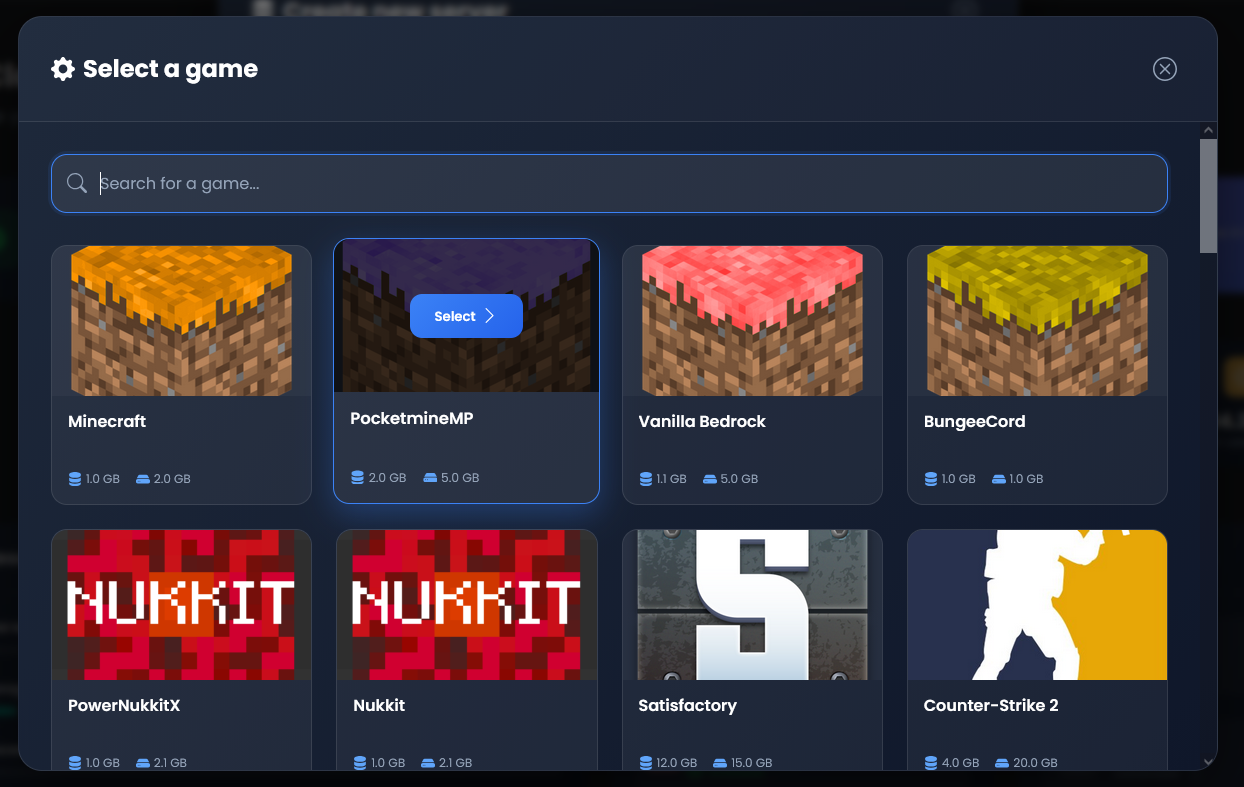Screen dimensions: 1244x787
Task: Click the magnifying glass search icon
Action: coord(77,183)
